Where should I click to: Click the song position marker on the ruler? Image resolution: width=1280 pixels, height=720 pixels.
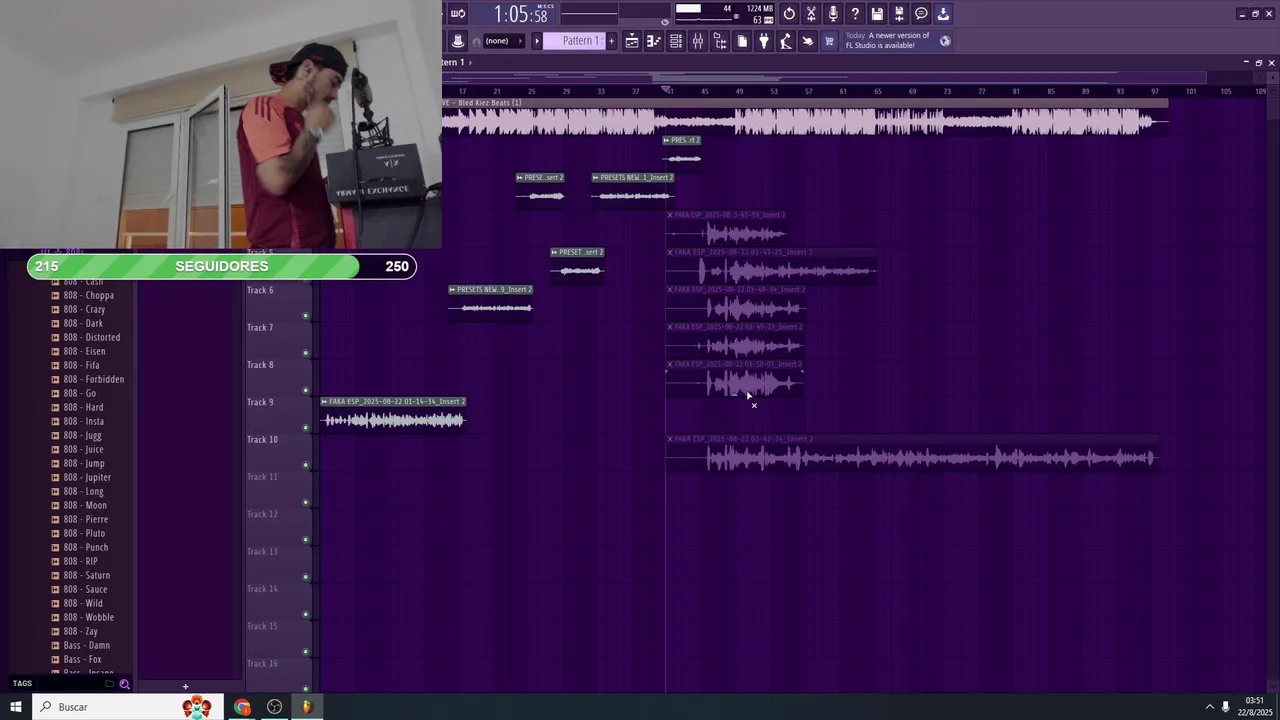[667, 90]
